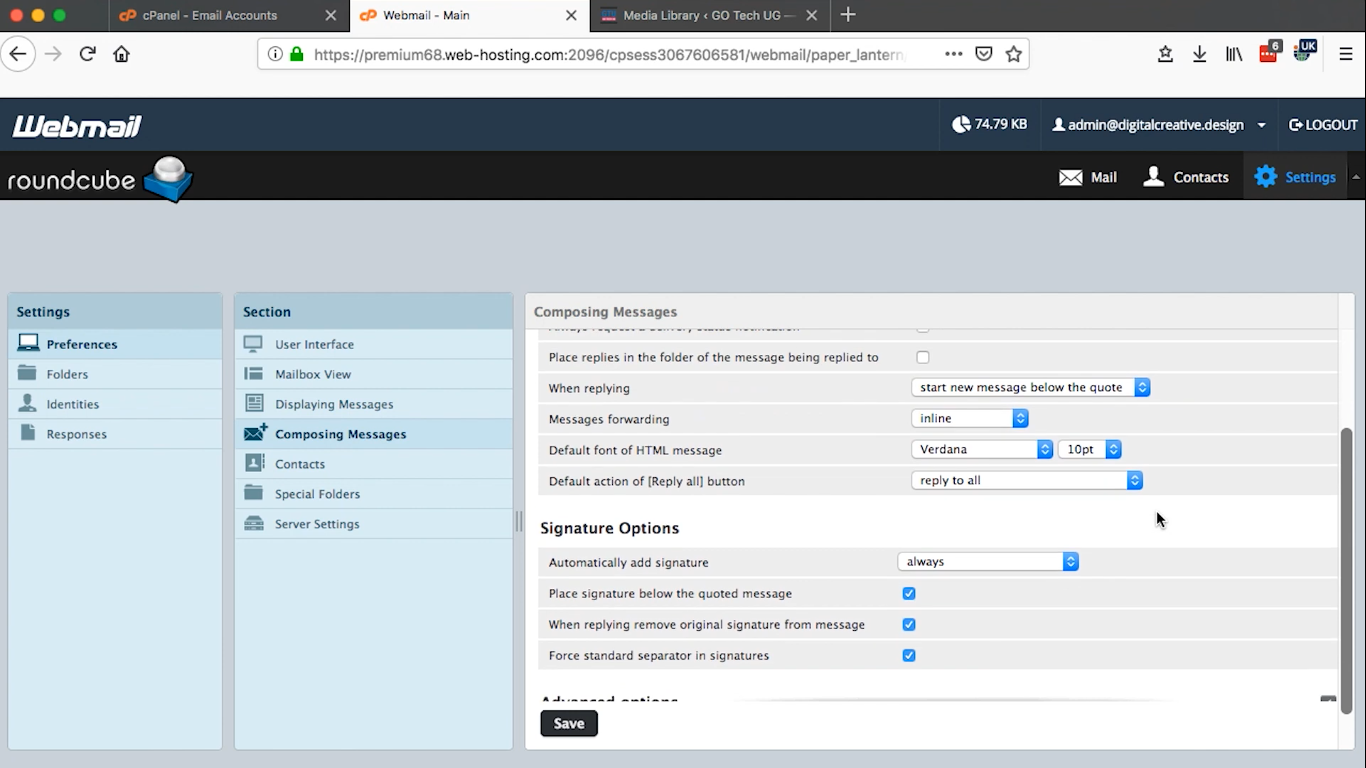This screenshot has height=768, width=1366.
Task: Open the 'When replying' dropdown
Action: 1031,387
